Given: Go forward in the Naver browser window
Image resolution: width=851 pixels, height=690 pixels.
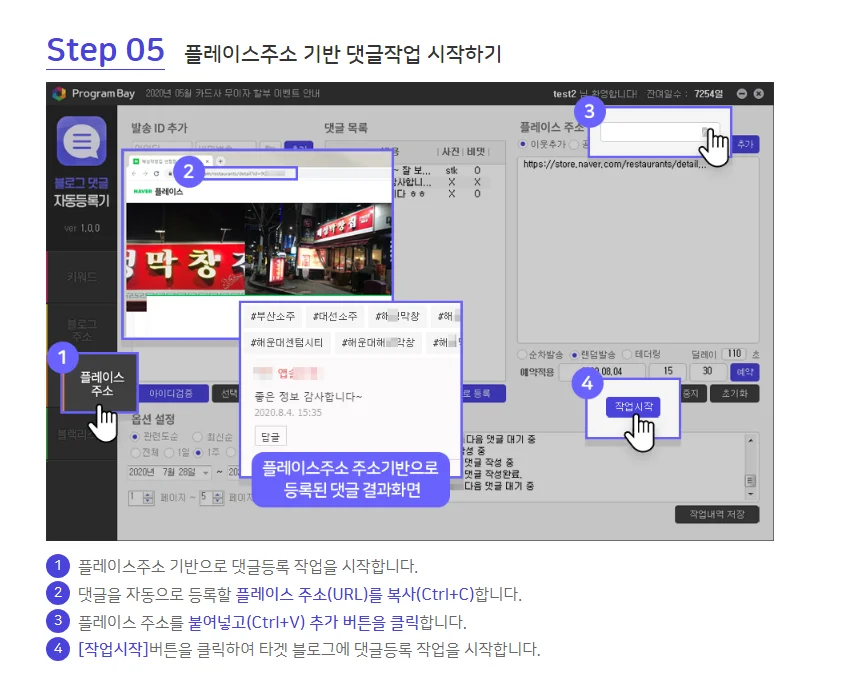Looking at the screenshot, I should pyautogui.click(x=145, y=174).
